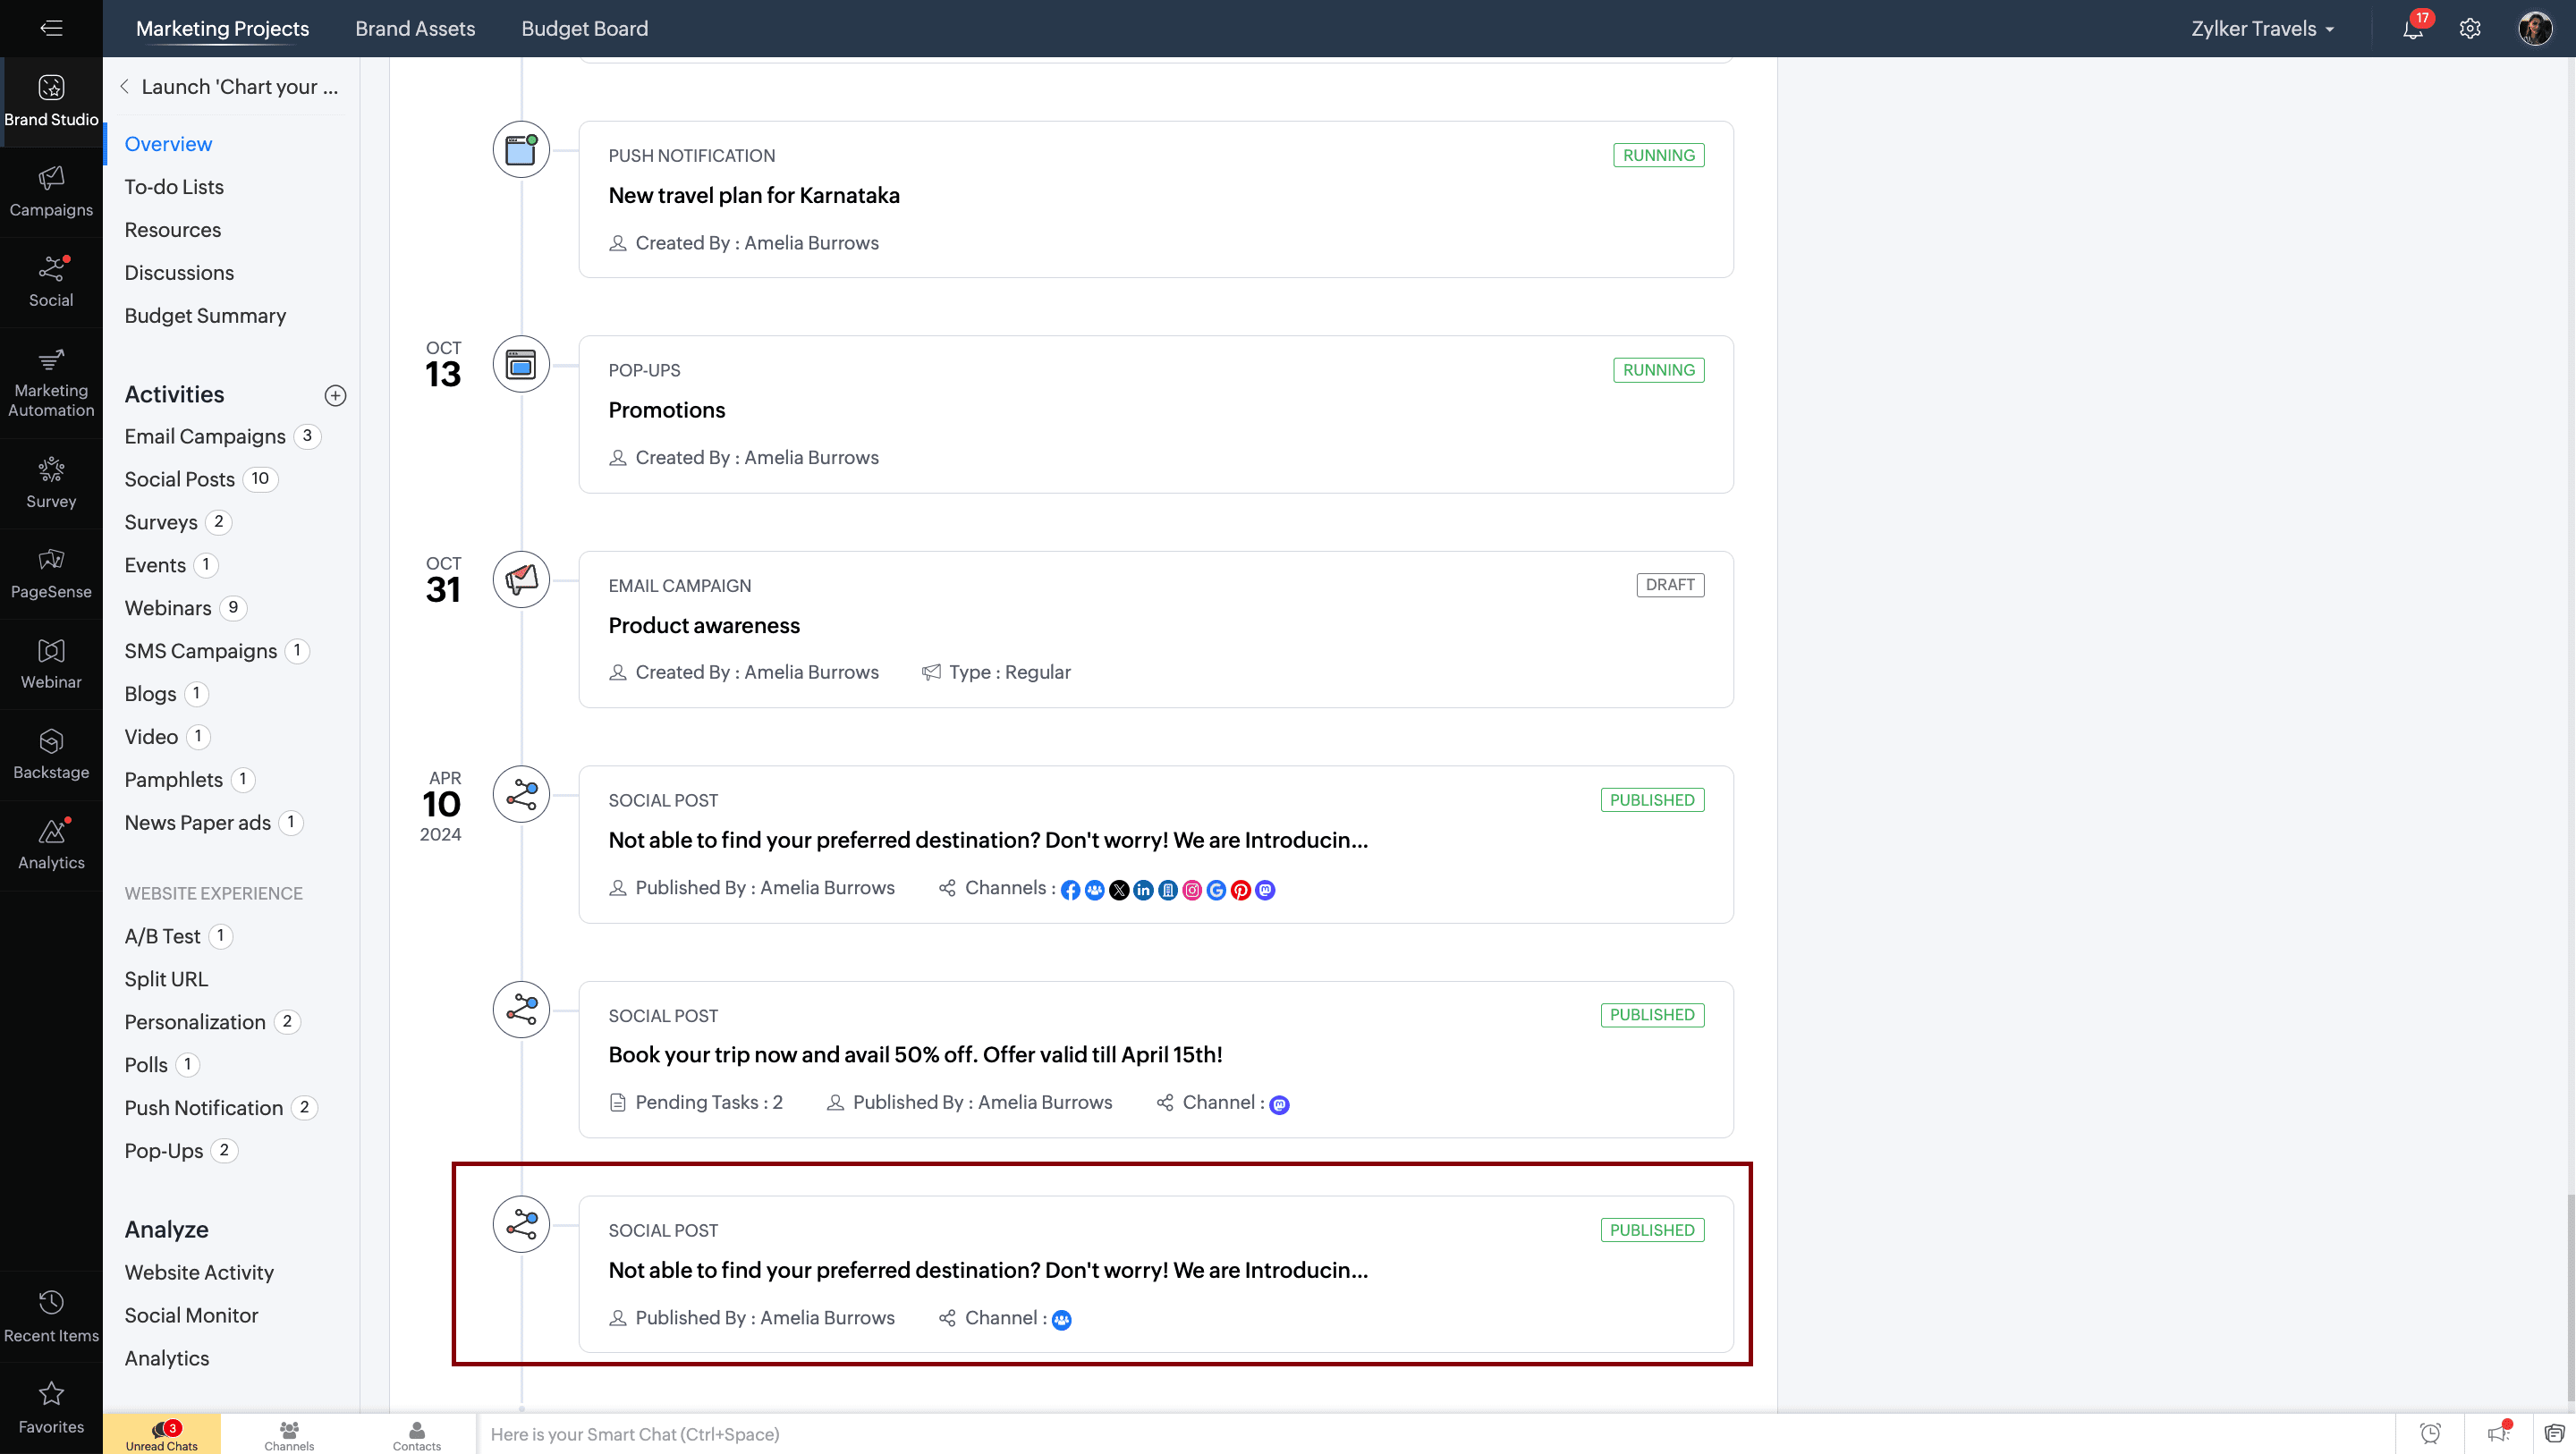Go back using the Launch project chevron

pos(124,87)
